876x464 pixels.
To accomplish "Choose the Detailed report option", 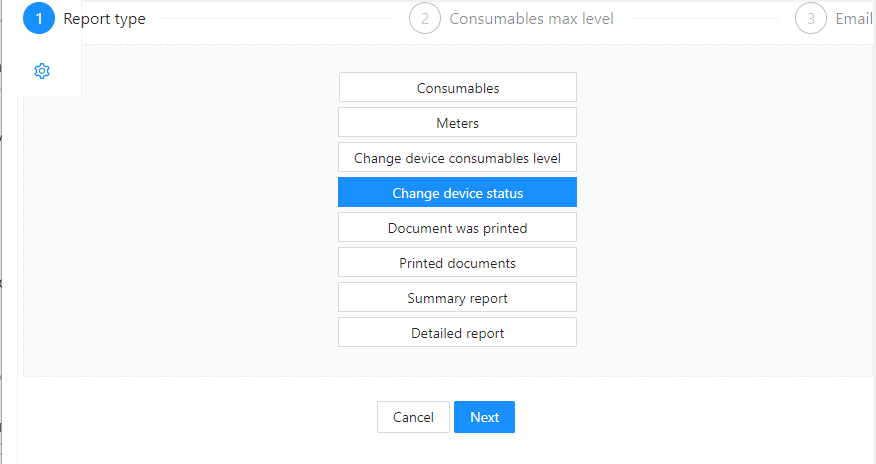I will [458, 332].
